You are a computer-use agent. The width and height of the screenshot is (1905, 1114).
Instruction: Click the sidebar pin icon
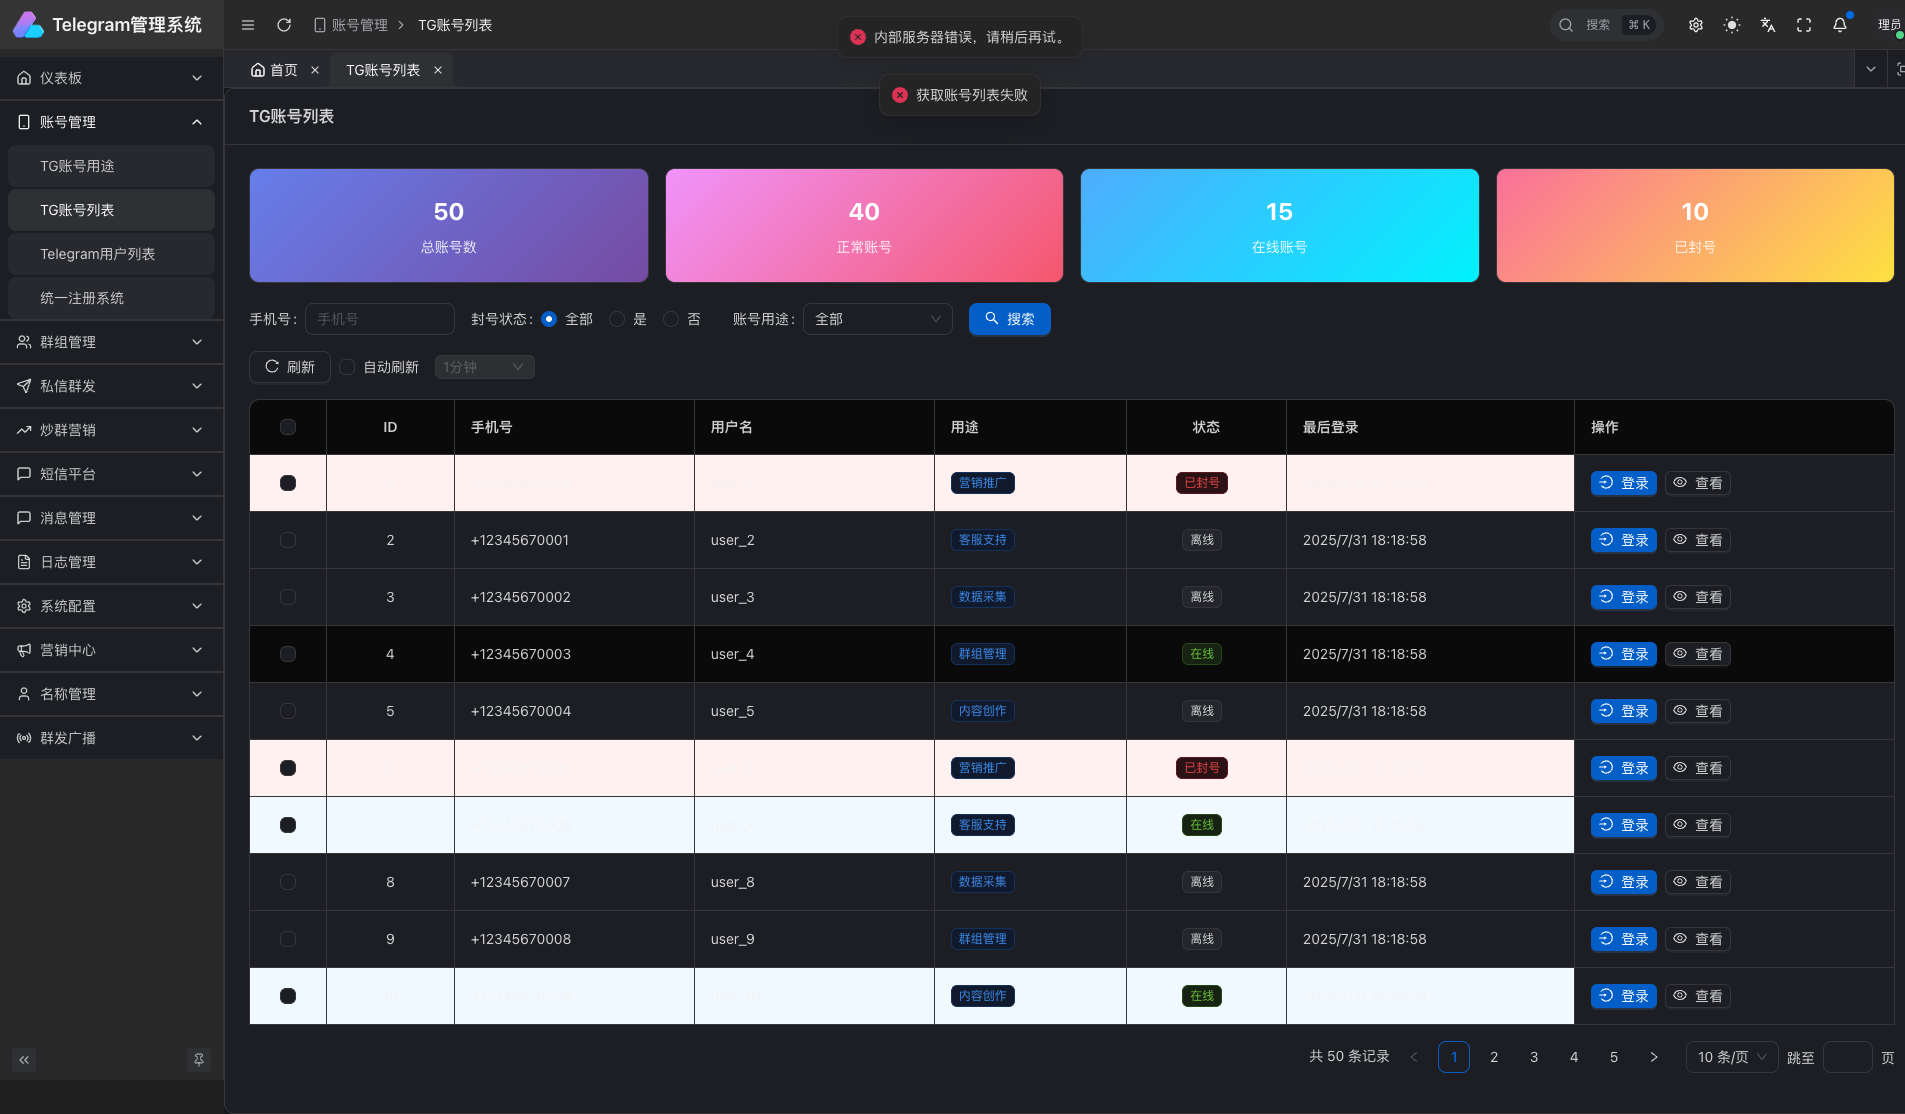click(x=199, y=1059)
